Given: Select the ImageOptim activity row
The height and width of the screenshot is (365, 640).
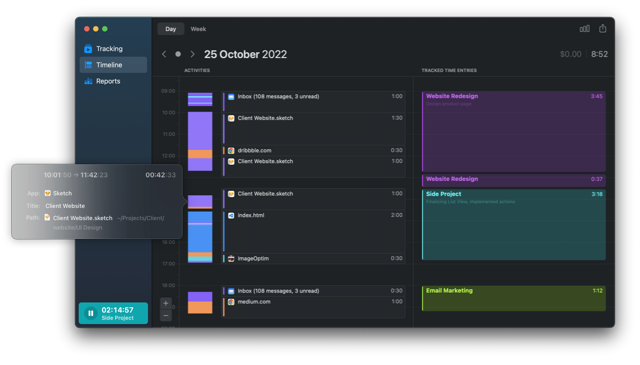Looking at the screenshot, I should click(313, 258).
